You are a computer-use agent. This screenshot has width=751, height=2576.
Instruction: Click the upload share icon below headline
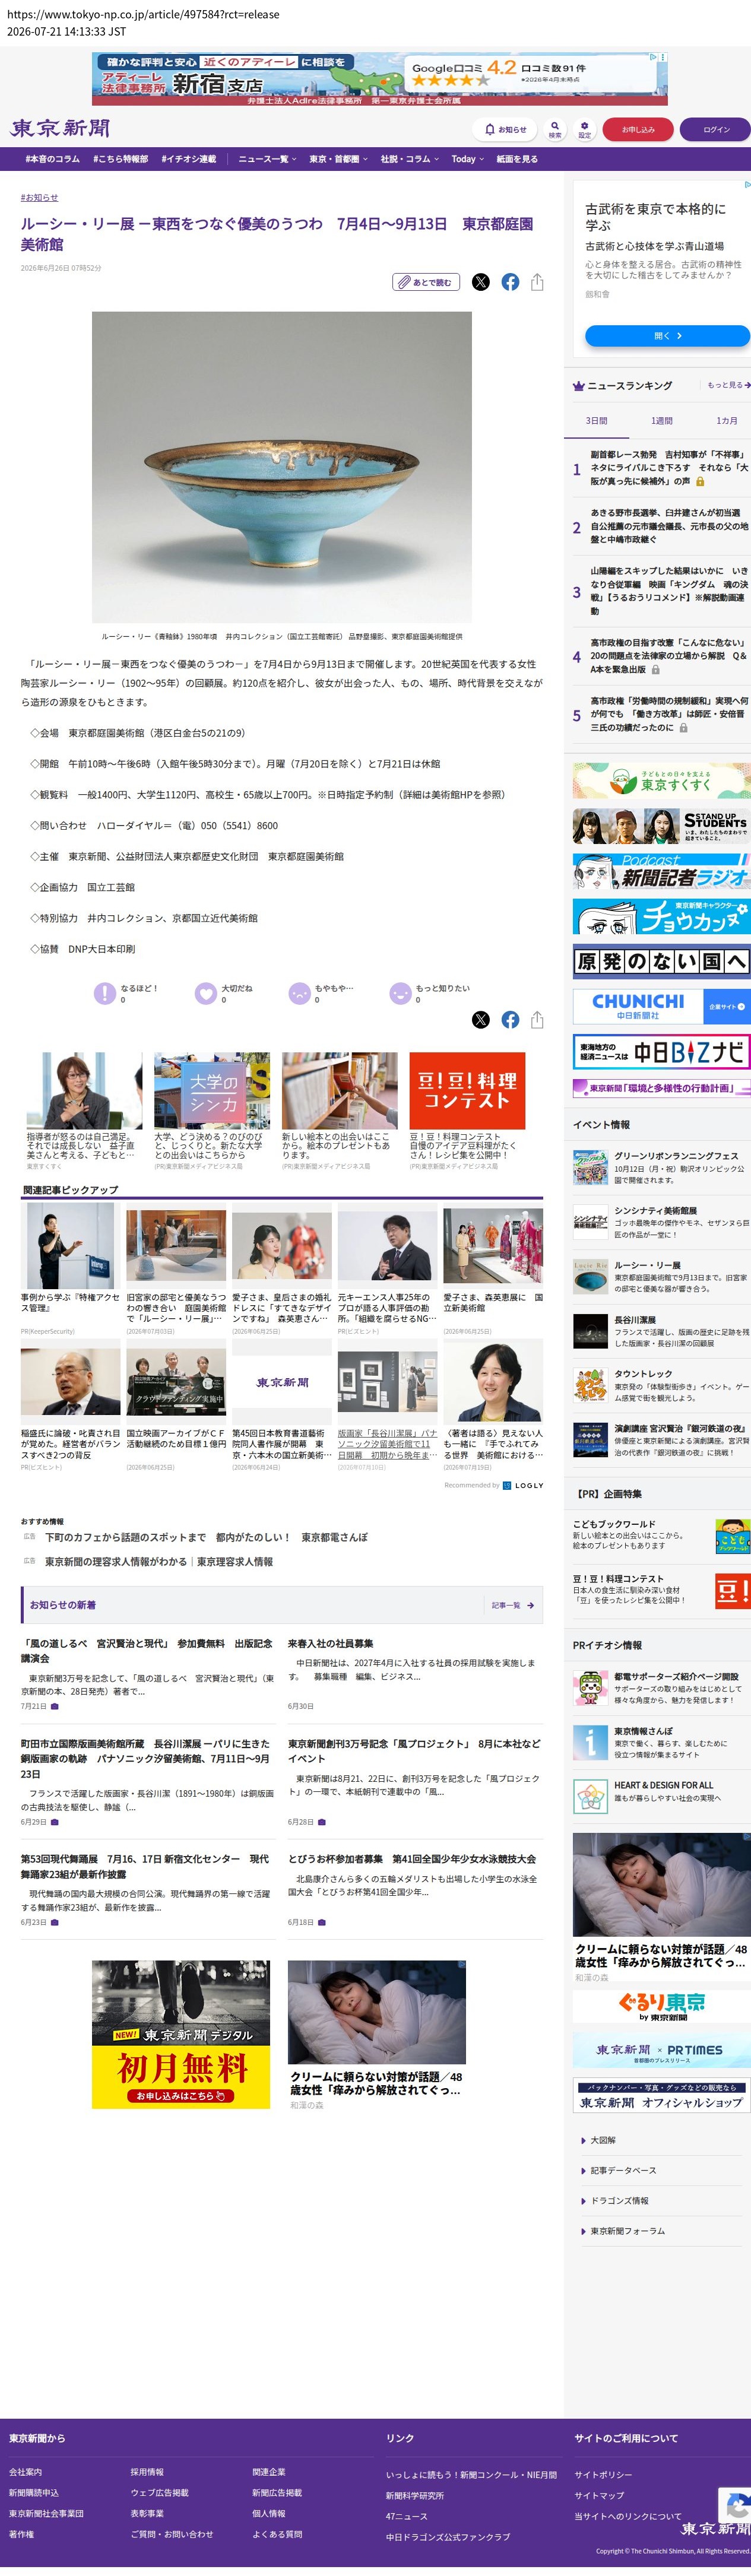tap(537, 282)
